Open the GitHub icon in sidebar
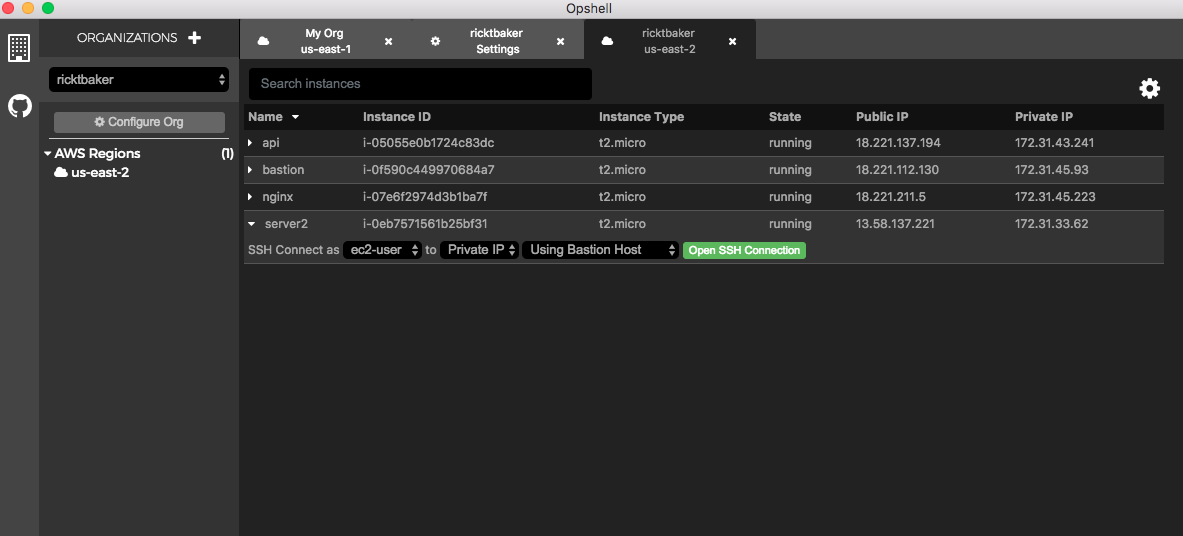 pos(20,106)
